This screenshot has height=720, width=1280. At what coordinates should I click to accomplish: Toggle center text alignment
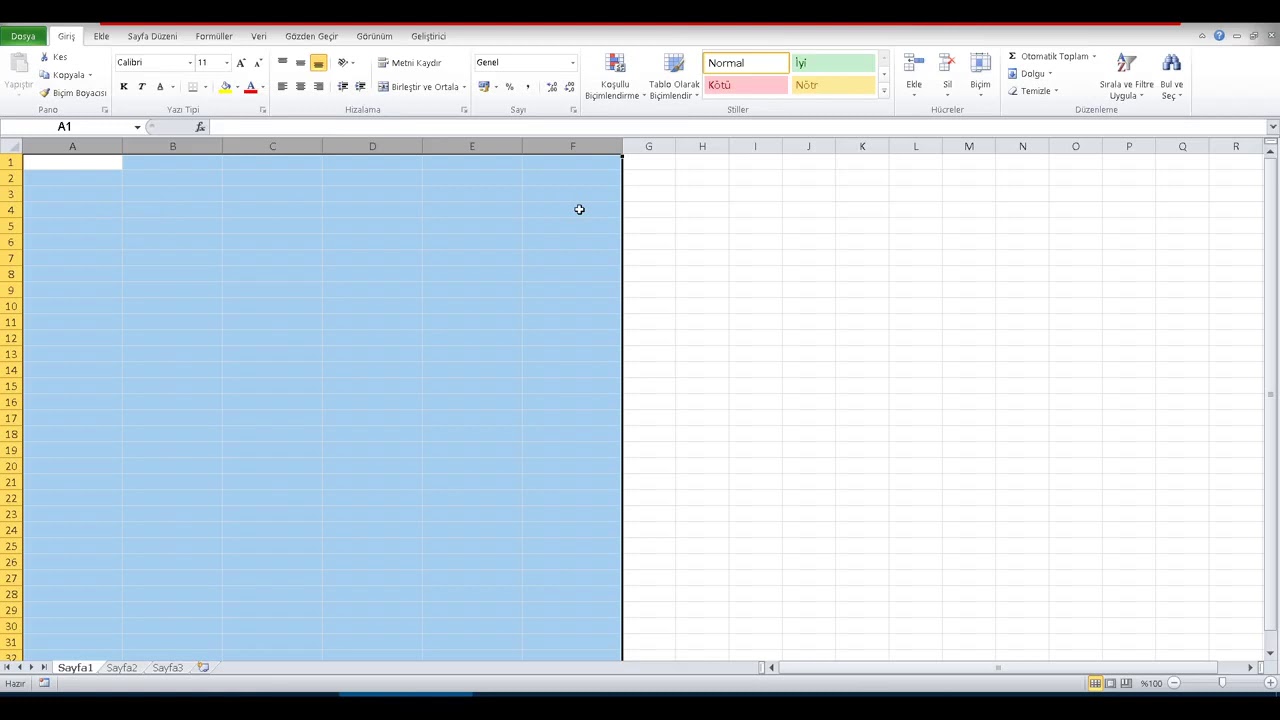click(x=300, y=87)
